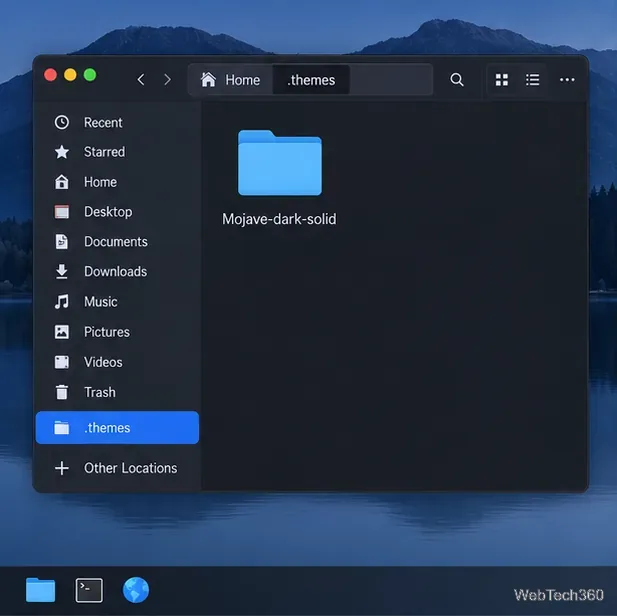The image size is (617, 616).
Task: Click the Downloads arrow icon
Action: click(62, 272)
